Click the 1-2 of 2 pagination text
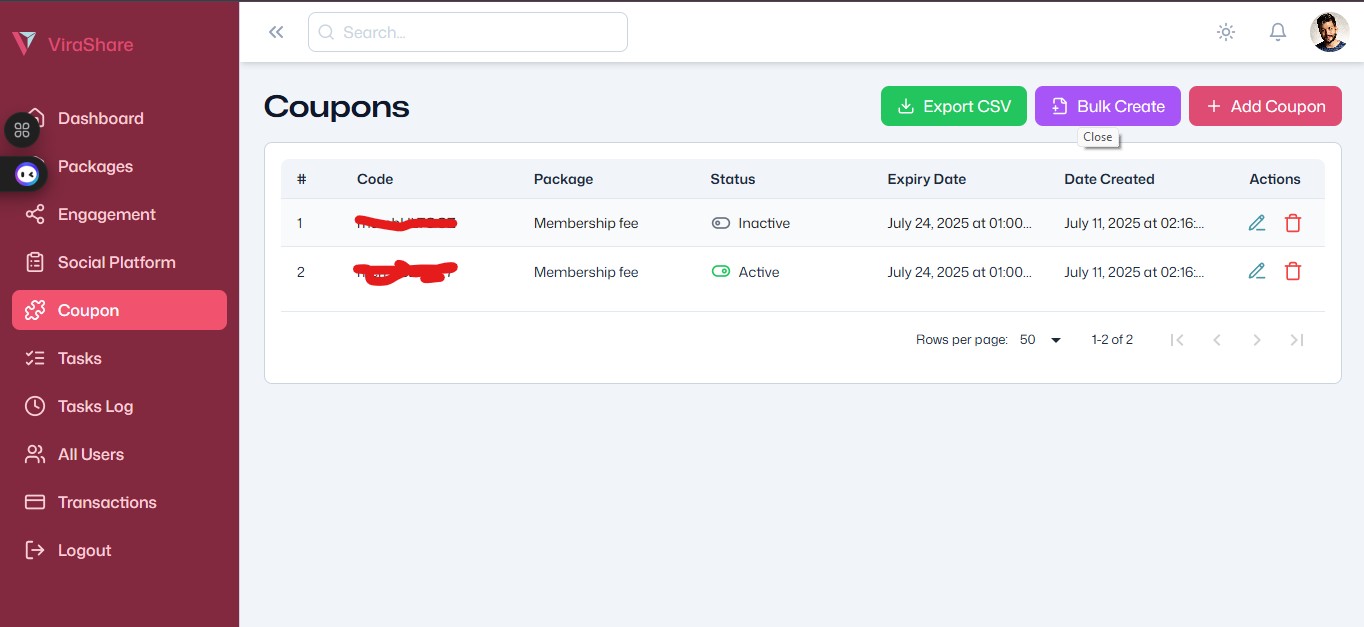The image size is (1364, 627). pos(1112,340)
